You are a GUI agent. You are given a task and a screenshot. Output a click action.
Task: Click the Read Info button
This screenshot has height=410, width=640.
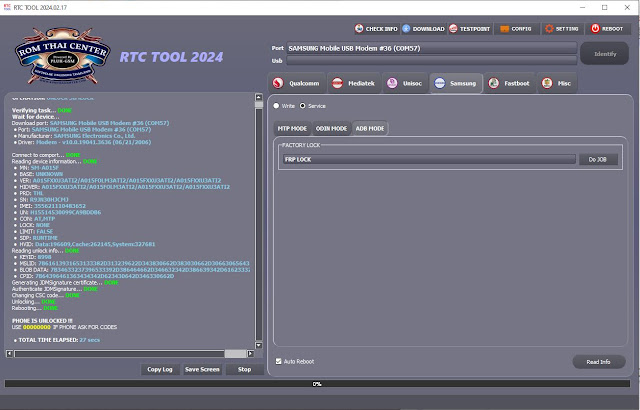coord(599,361)
